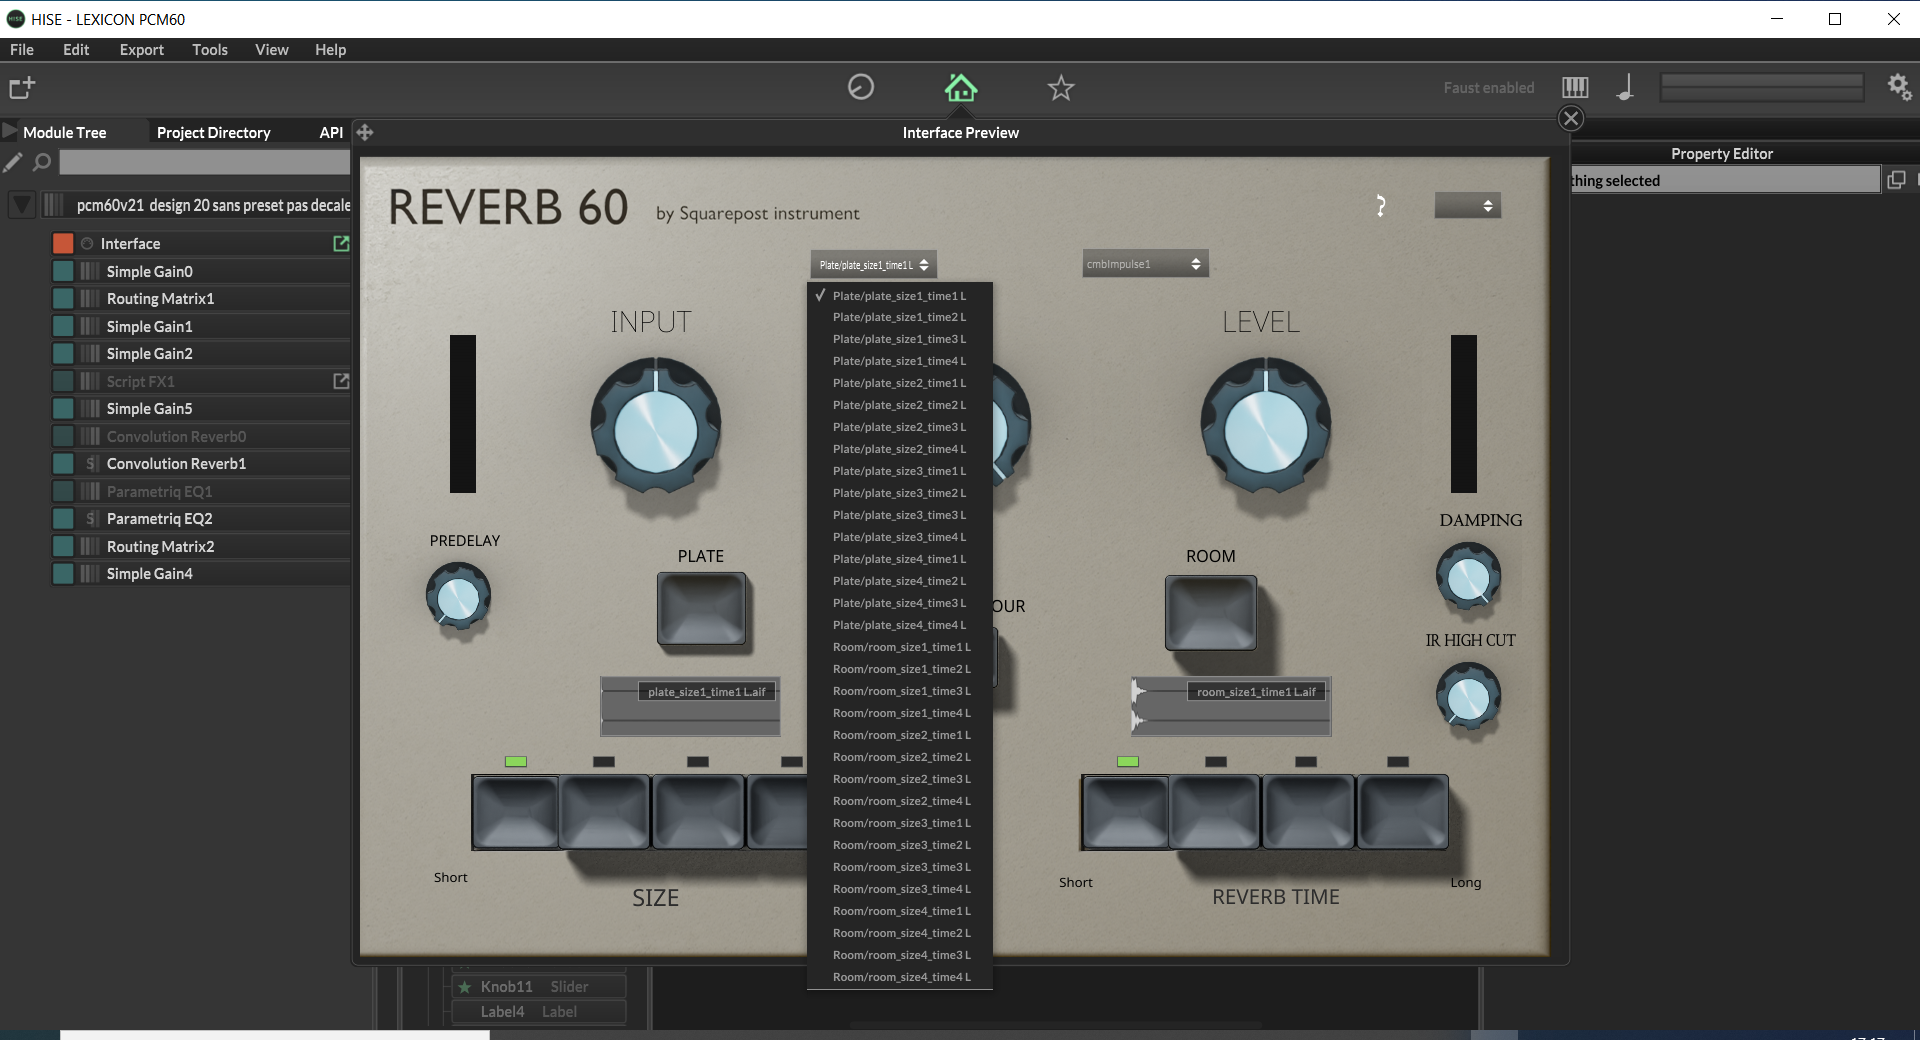Close the Interface Preview popup
The image size is (1920, 1040).
[x=1571, y=119]
